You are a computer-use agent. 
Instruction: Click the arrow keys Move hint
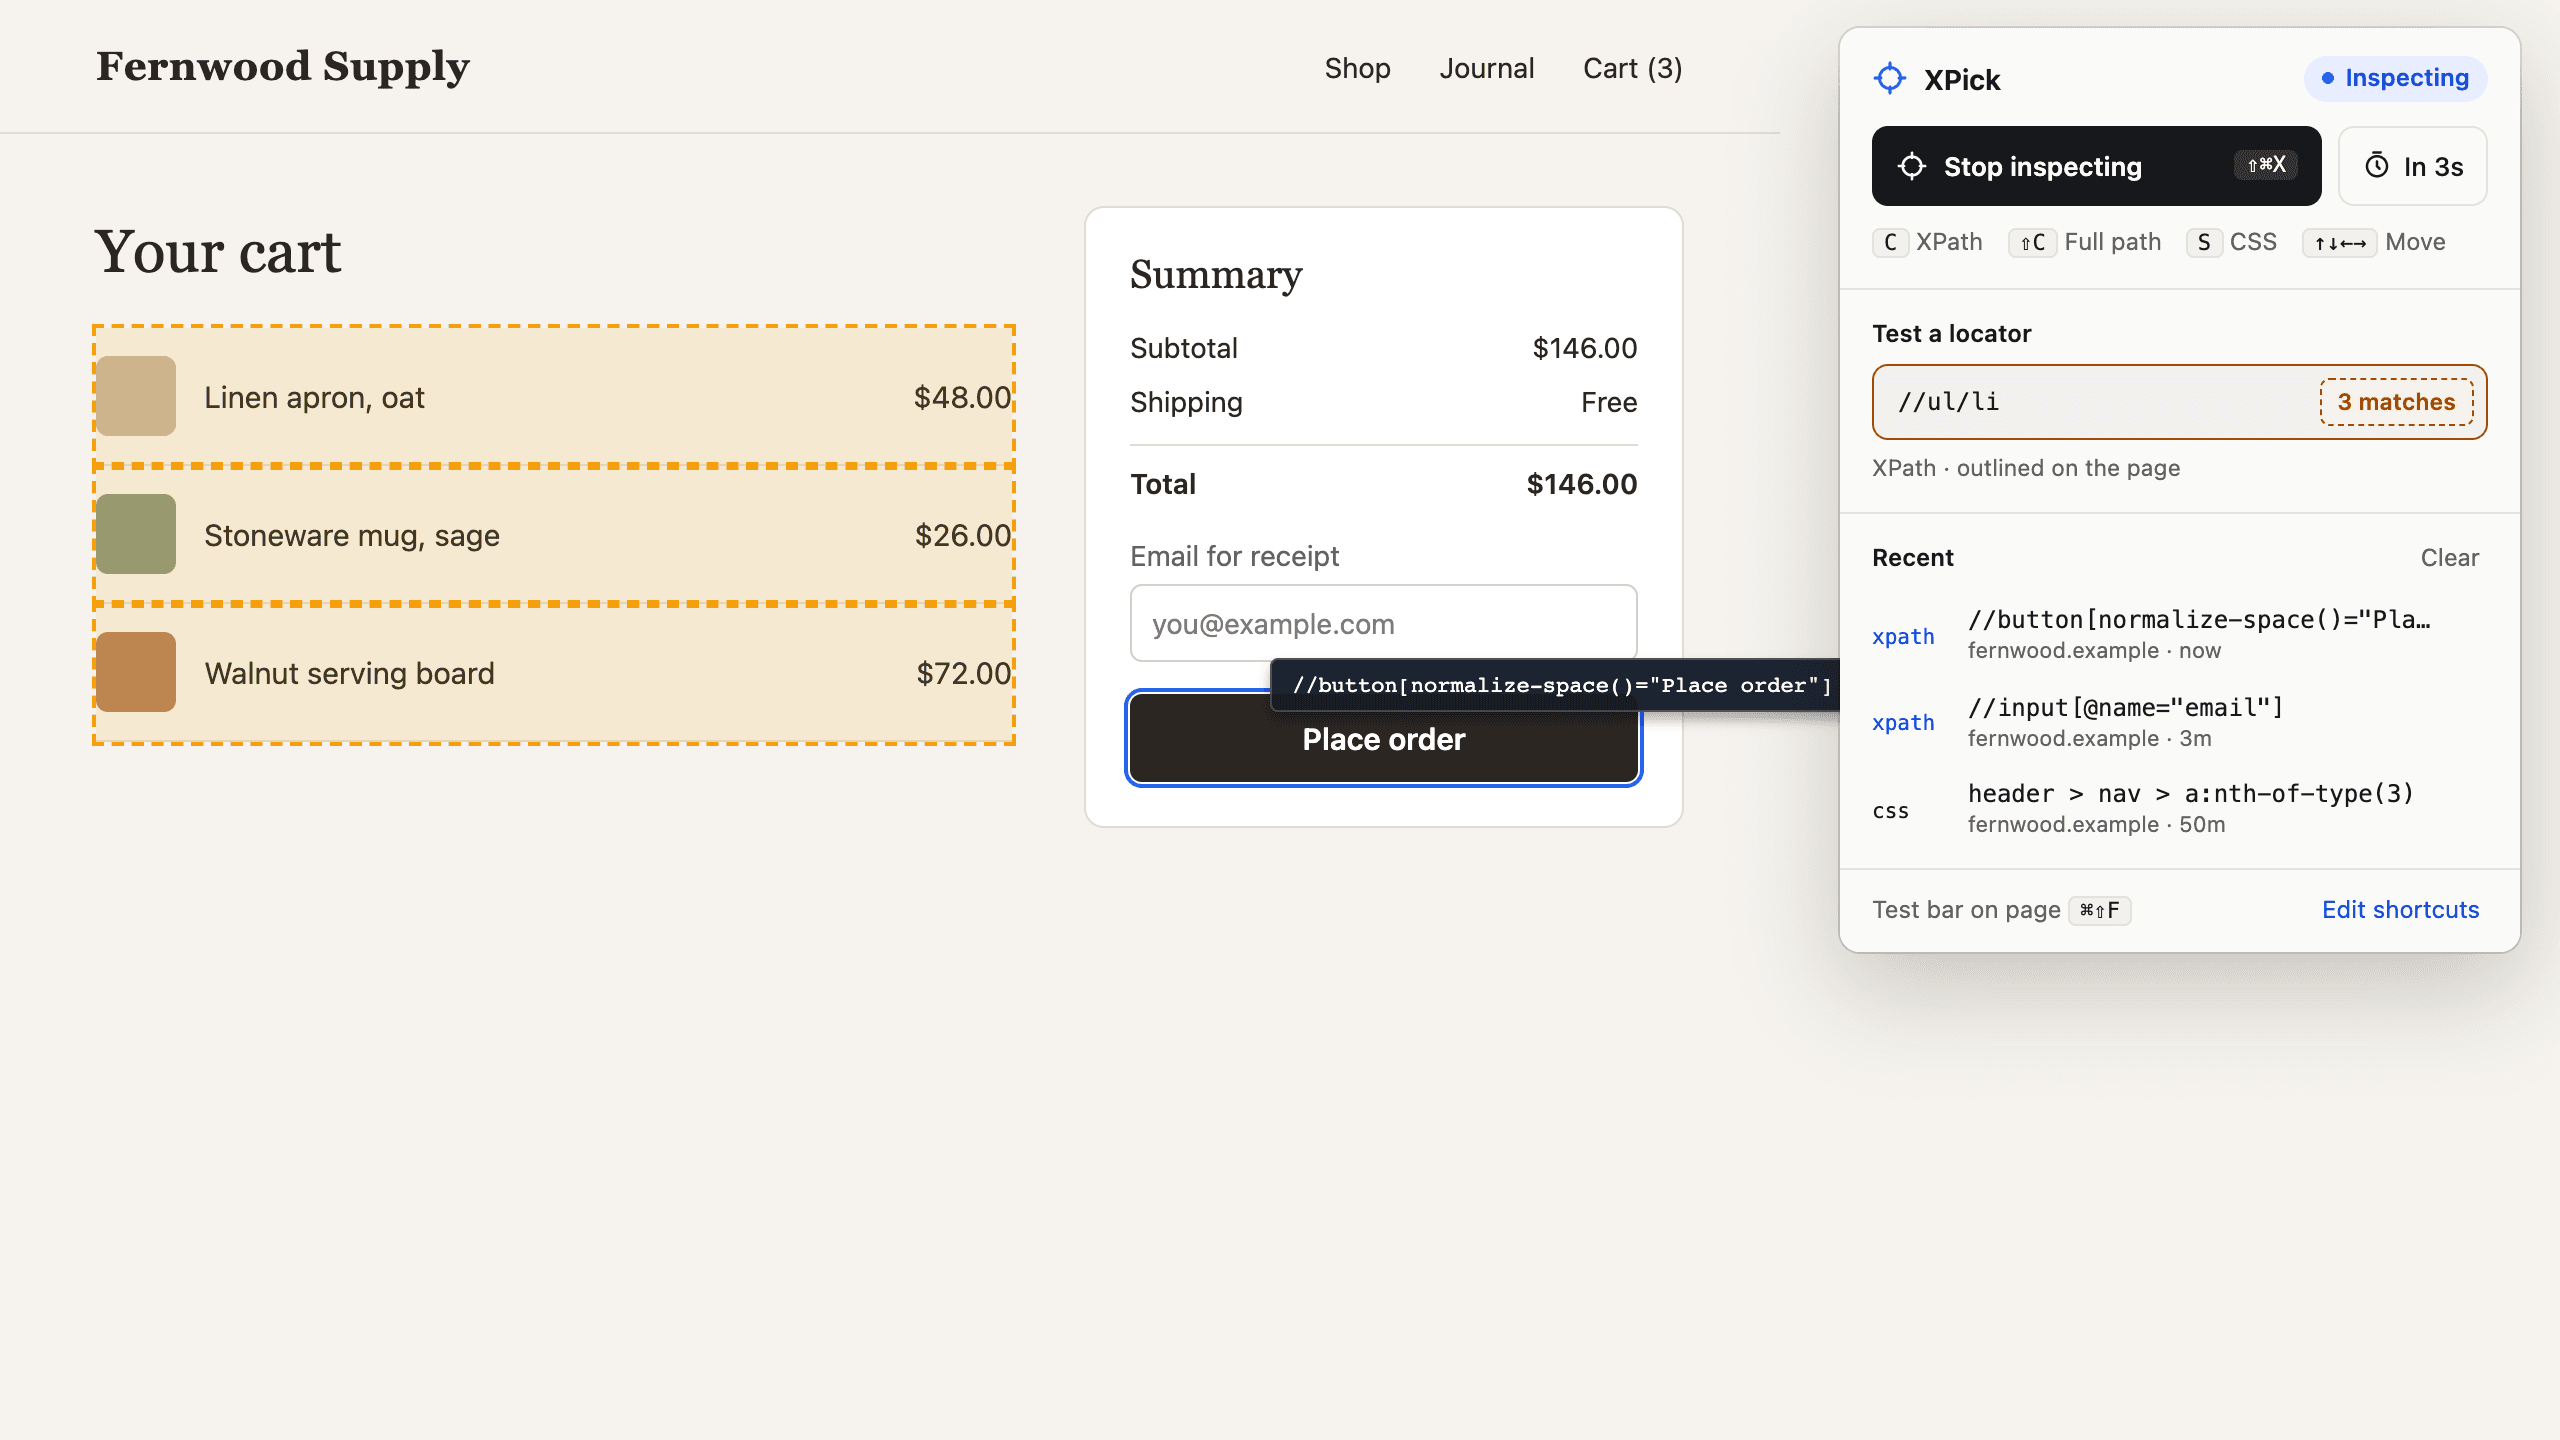(x=2374, y=242)
